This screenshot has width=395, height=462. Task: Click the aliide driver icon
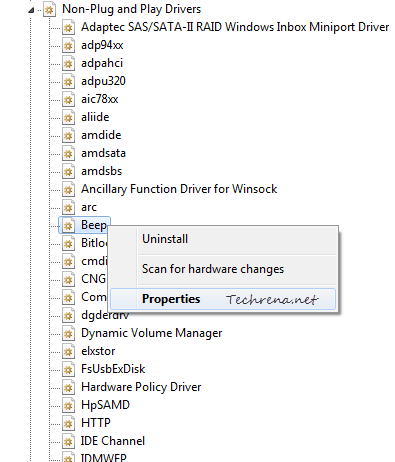coord(68,117)
